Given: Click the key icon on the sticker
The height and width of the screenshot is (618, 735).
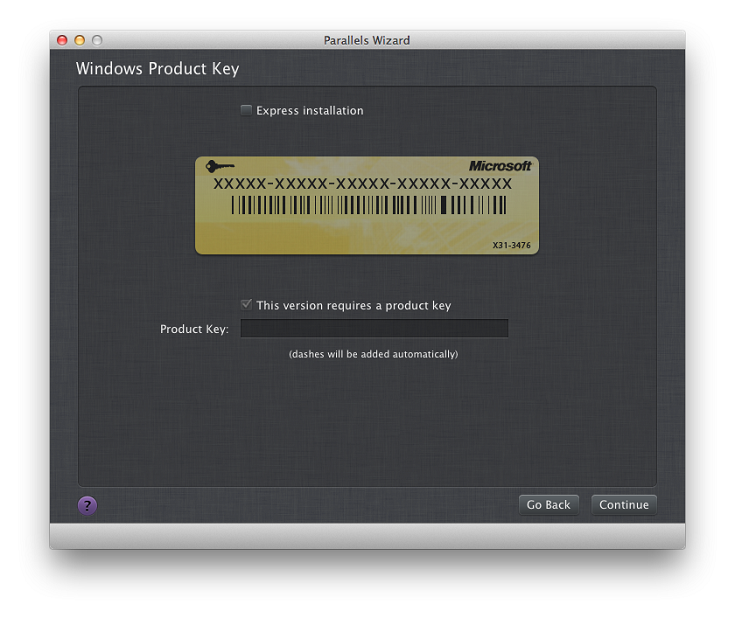Looking at the screenshot, I should [x=220, y=166].
